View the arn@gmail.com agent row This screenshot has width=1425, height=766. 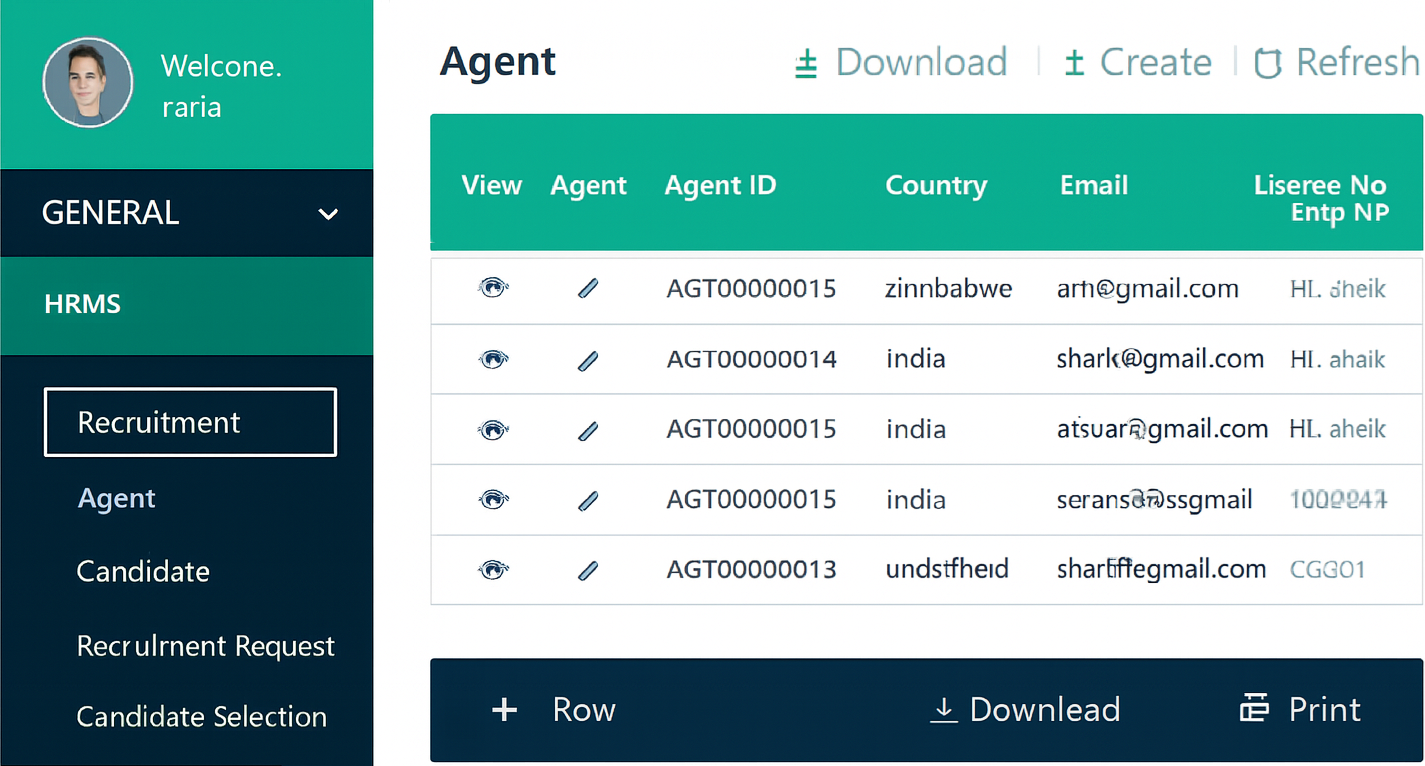tap(493, 289)
